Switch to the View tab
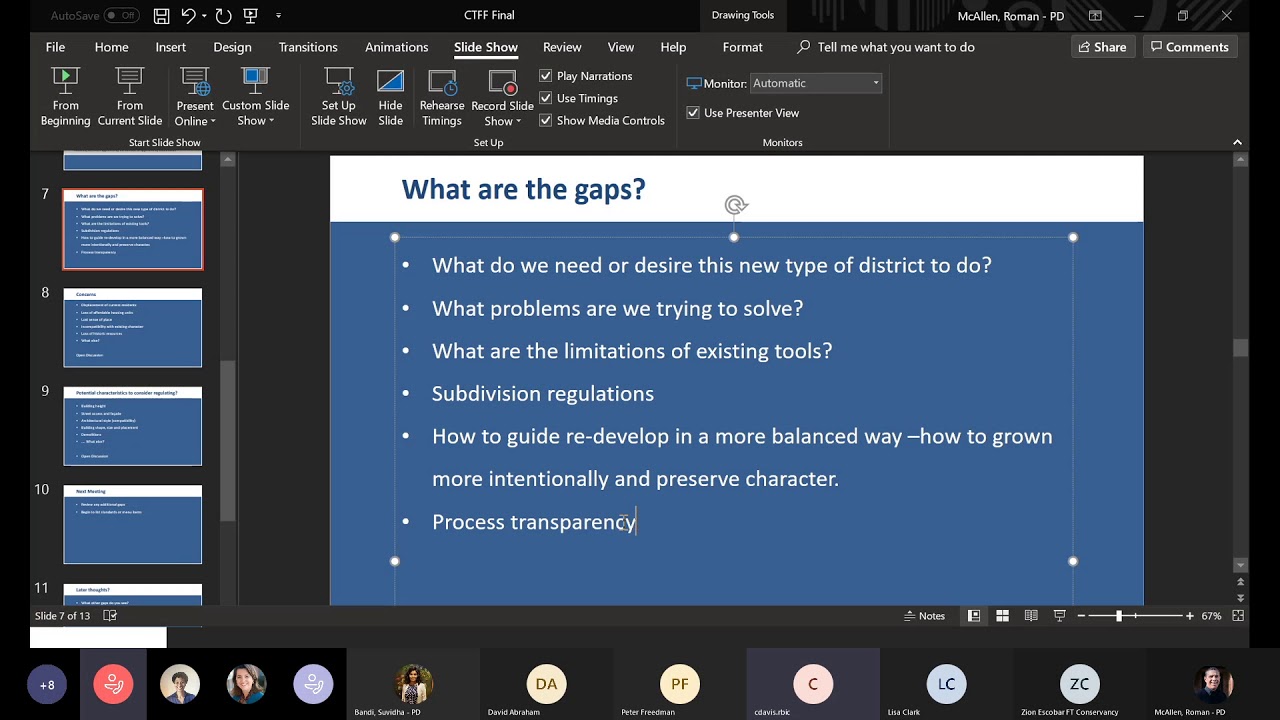 pos(621,47)
